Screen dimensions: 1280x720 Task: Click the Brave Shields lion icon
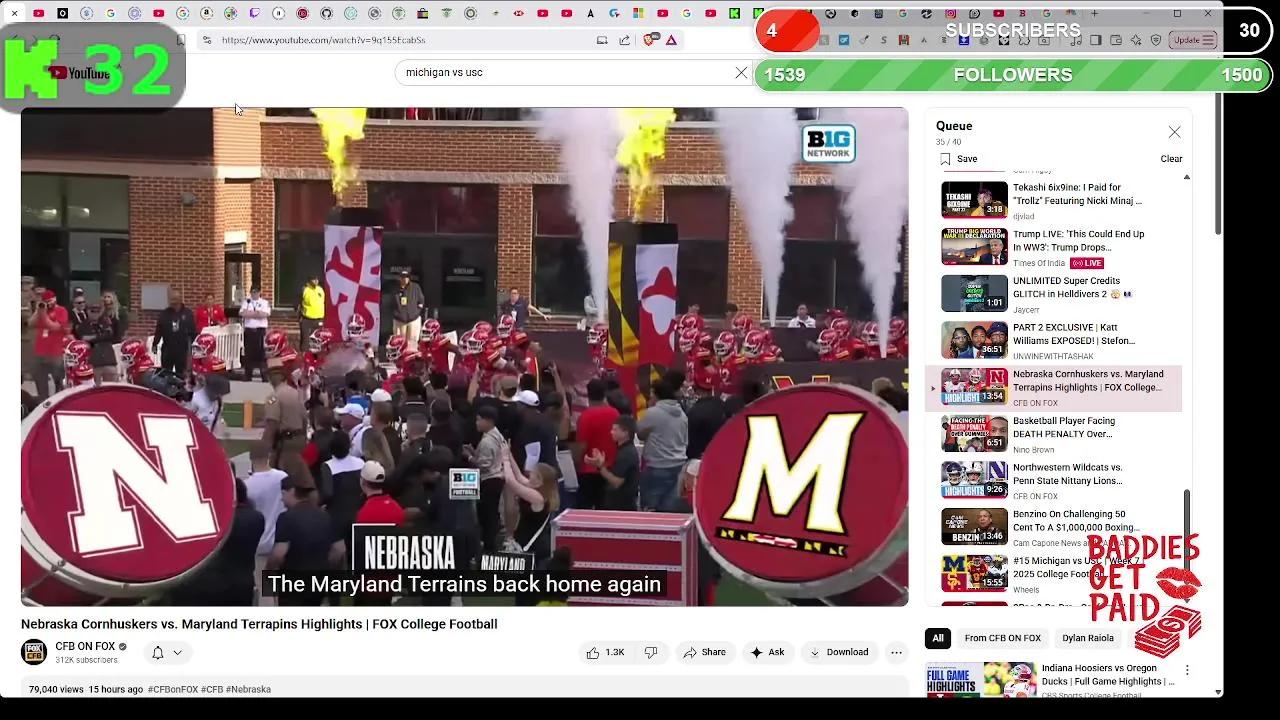tap(650, 40)
